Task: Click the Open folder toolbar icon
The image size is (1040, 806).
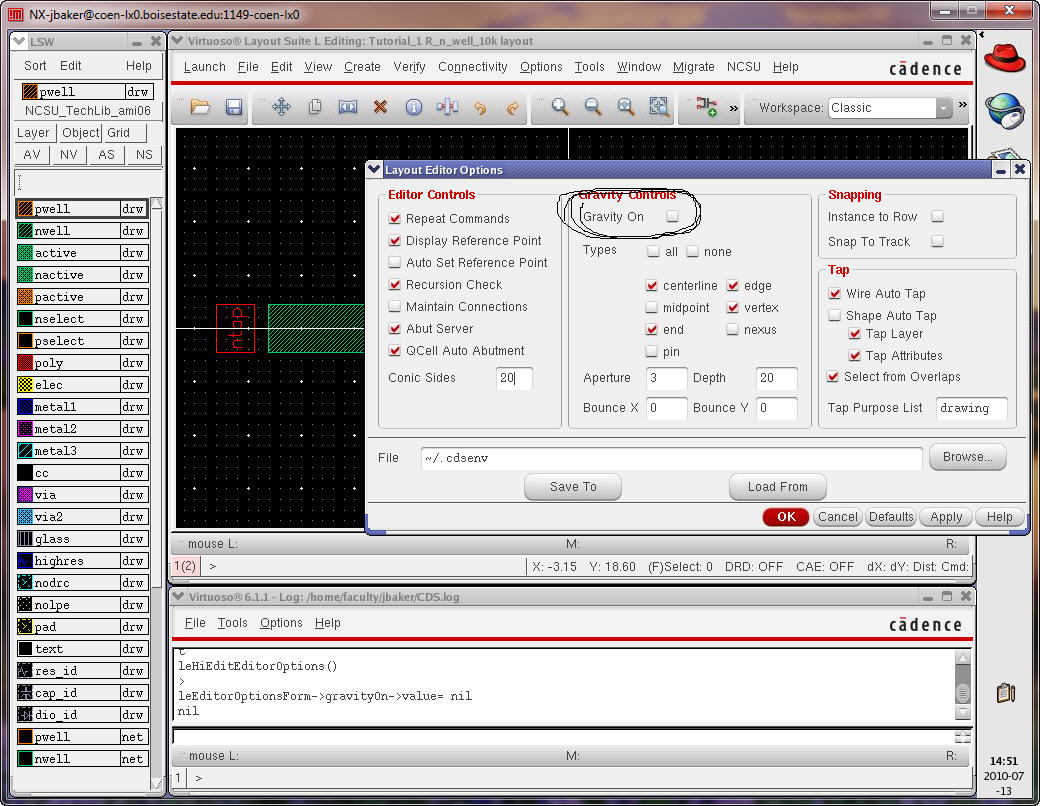Action: (200, 108)
